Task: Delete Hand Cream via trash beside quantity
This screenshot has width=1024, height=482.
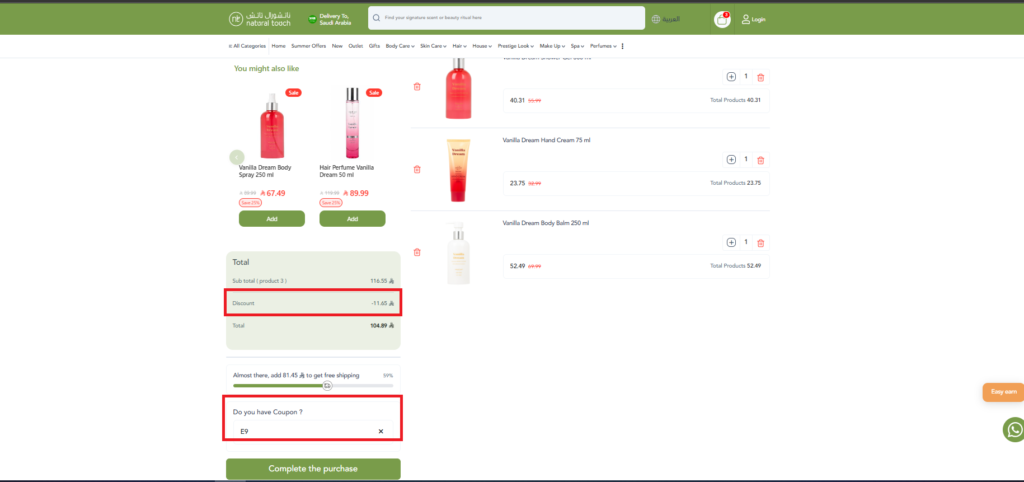Action: click(x=760, y=160)
